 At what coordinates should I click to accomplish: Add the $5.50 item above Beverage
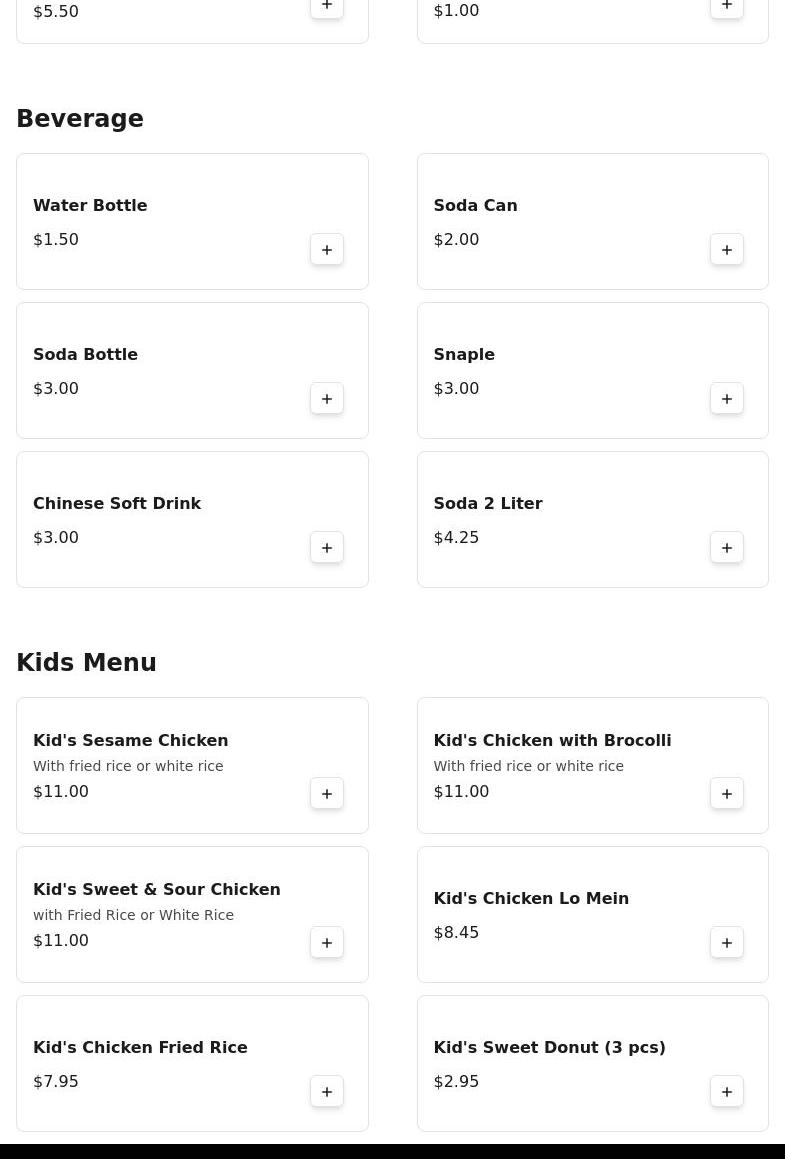(327, 7)
